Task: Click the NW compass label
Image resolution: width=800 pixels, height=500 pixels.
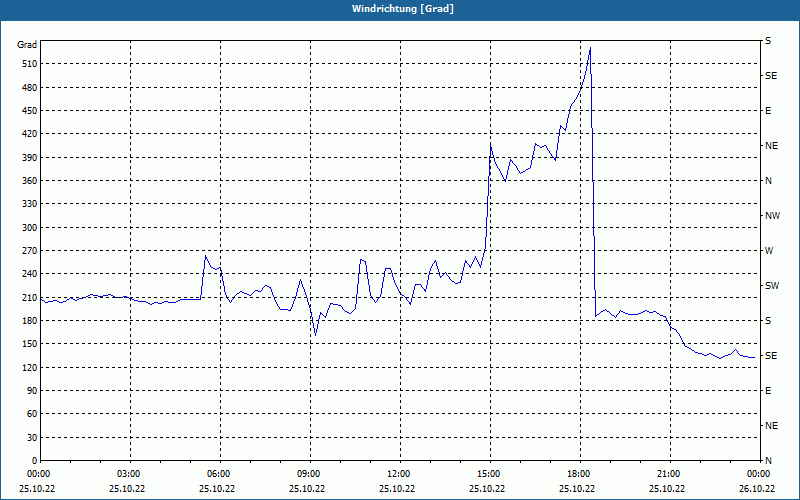Action: click(x=772, y=216)
